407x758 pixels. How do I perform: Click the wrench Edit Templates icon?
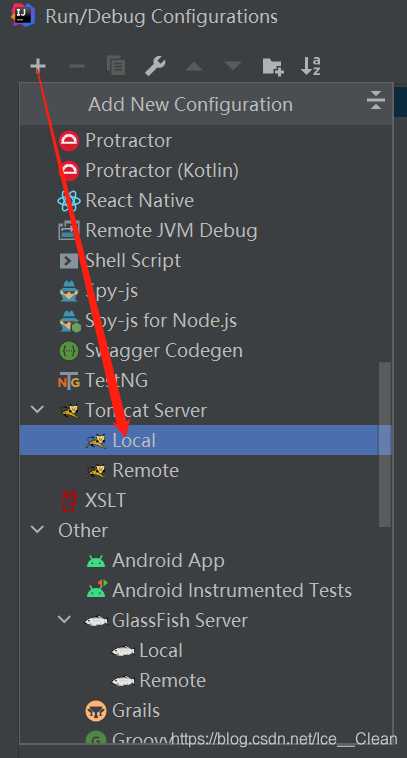(x=155, y=66)
